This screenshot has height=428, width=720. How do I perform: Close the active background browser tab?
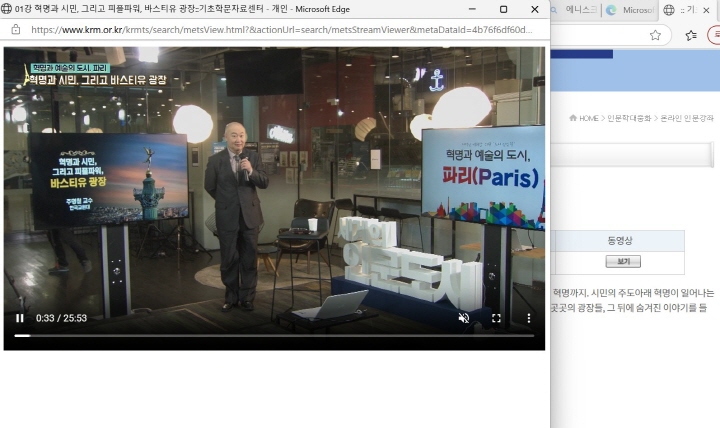pyautogui.click(x=706, y=10)
